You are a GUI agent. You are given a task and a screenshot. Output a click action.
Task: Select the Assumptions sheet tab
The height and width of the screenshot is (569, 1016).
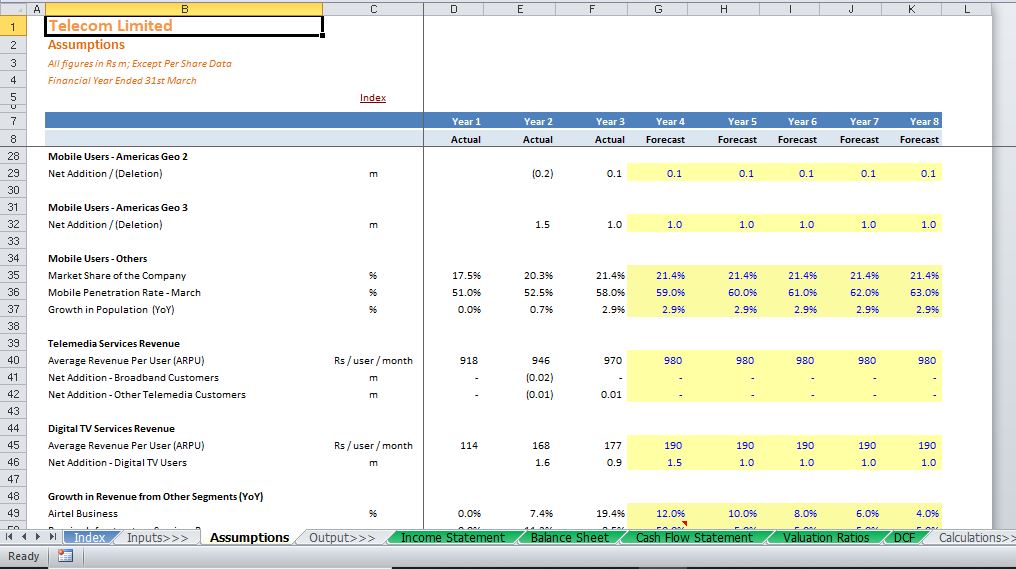tap(249, 538)
